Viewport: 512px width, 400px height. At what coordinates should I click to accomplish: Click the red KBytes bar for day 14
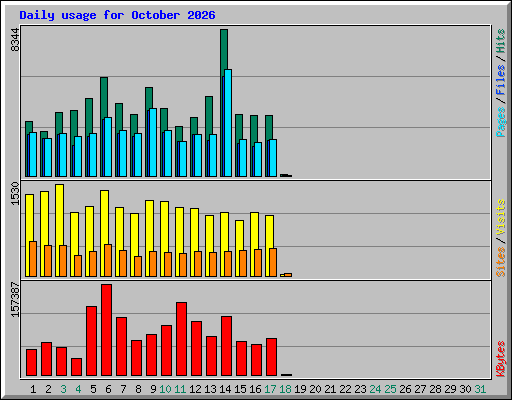pyautogui.click(x=226, y=346)
